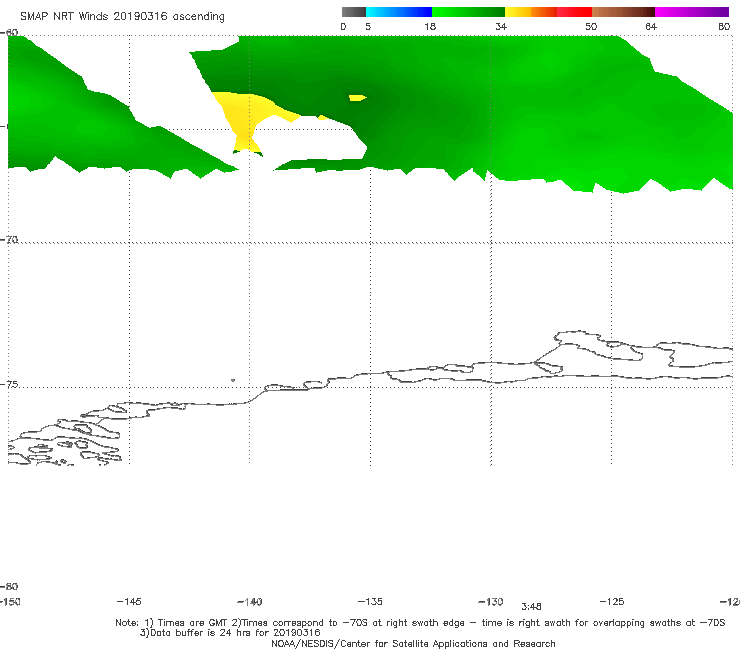The image size is (740, 650).
Task: Click the color bar label 50
Action: 591,27
